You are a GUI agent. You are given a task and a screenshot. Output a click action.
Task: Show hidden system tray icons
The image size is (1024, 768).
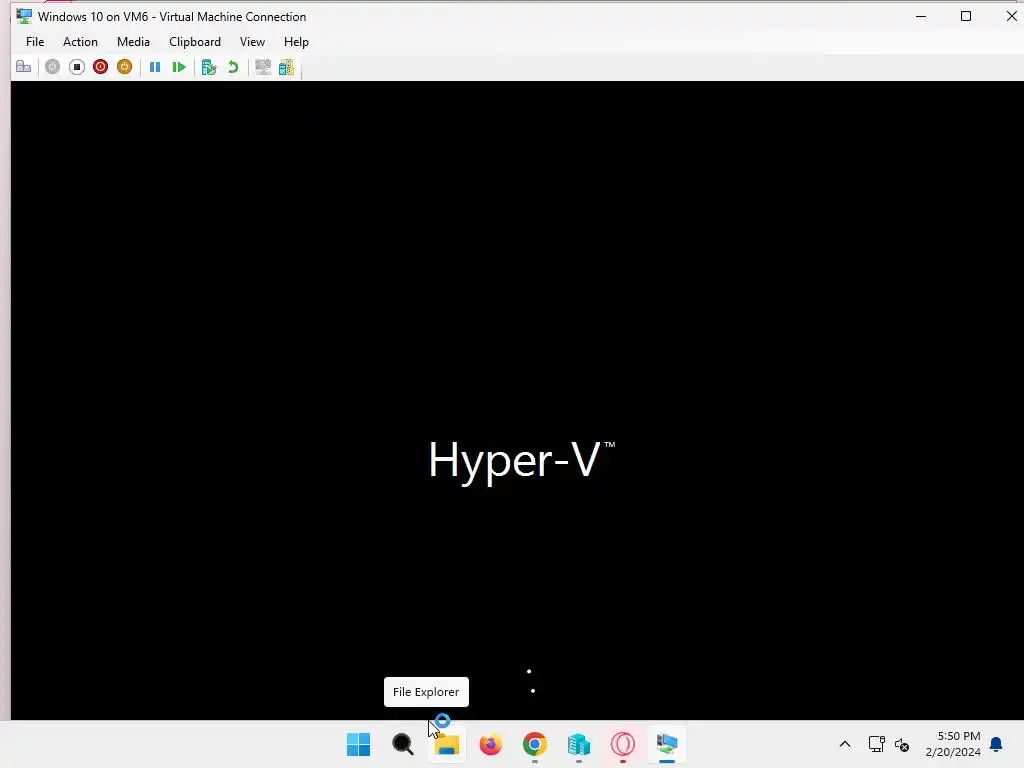point(844,744)
